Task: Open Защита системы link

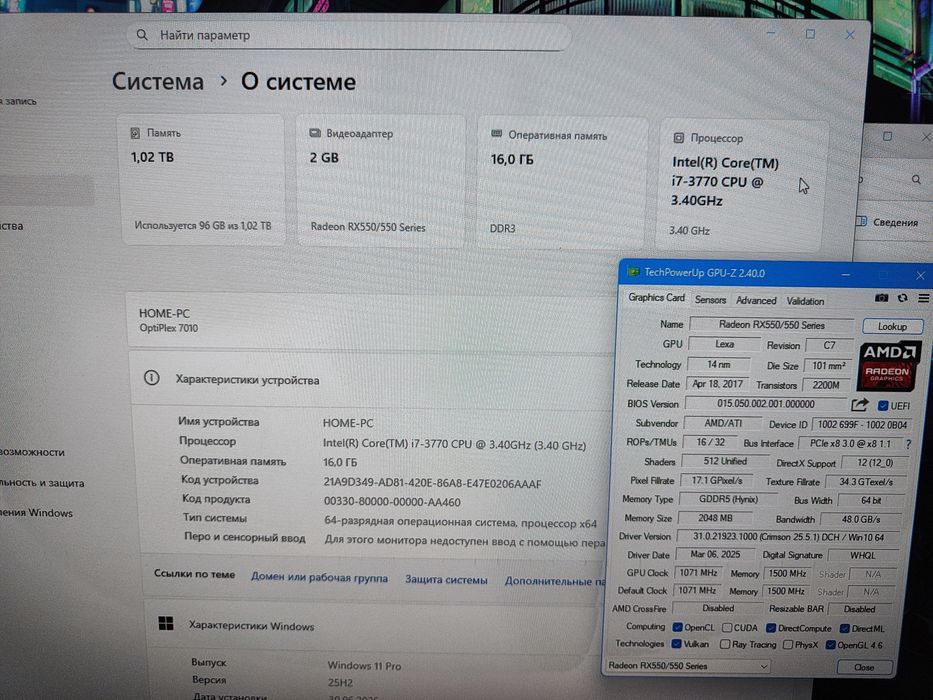Action: coord(446,579)
